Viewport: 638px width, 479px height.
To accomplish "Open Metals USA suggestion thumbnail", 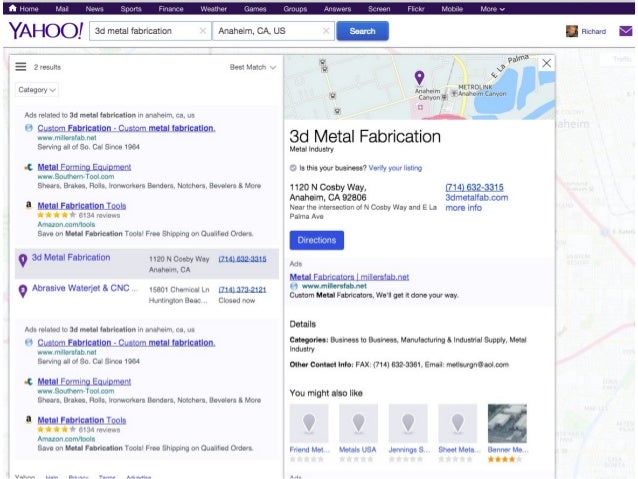I will 358,423.
